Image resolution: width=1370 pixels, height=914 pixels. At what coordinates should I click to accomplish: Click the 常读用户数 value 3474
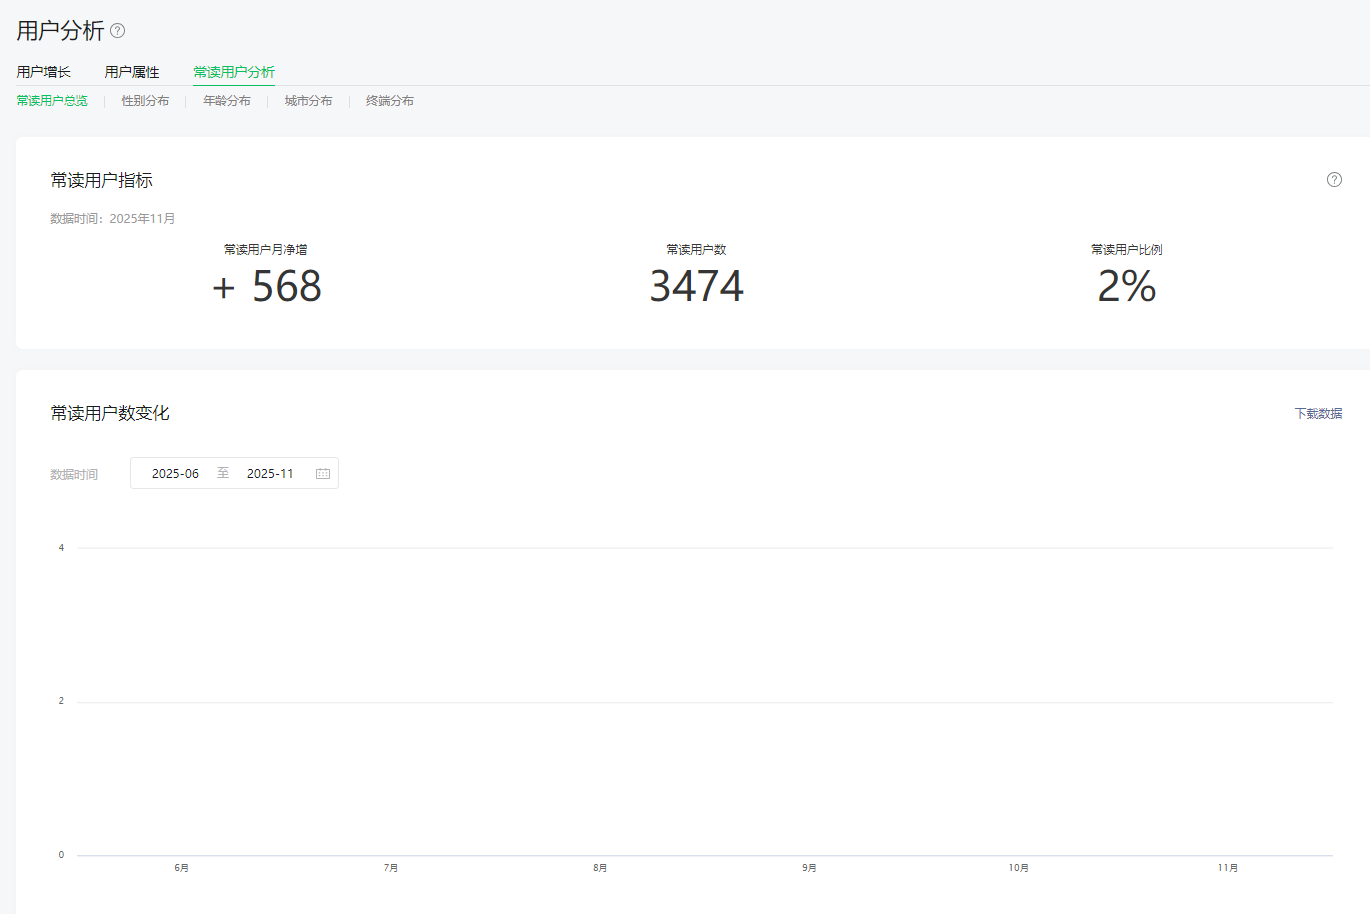[696, 287]
